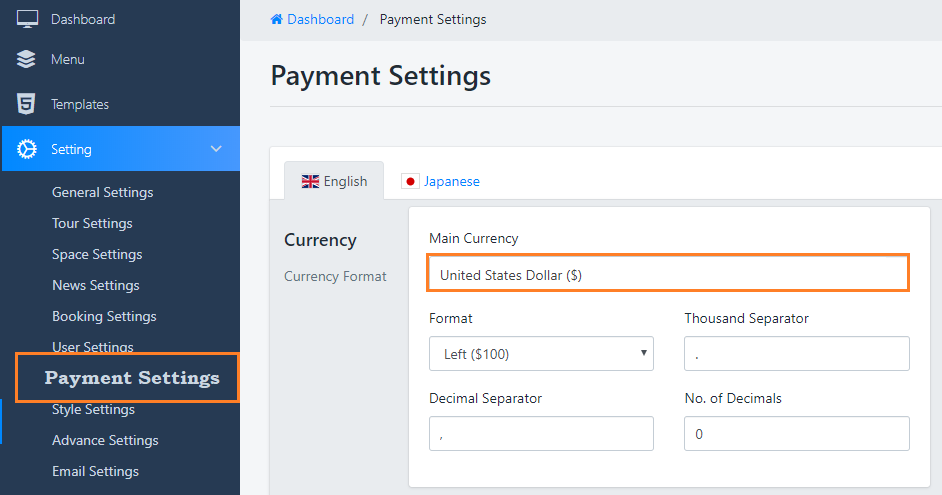
Task: Open General Settings in sidebar
Action: tap(103, 192)
